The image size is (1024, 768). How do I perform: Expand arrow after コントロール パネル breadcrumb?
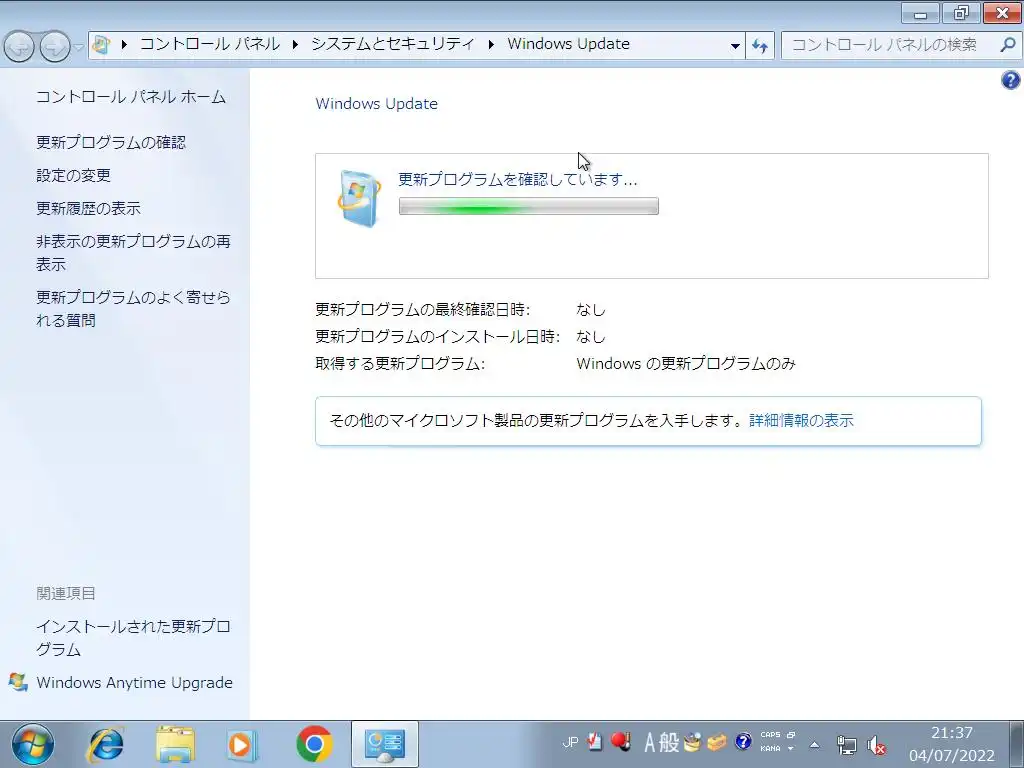[x=295, y=44]
